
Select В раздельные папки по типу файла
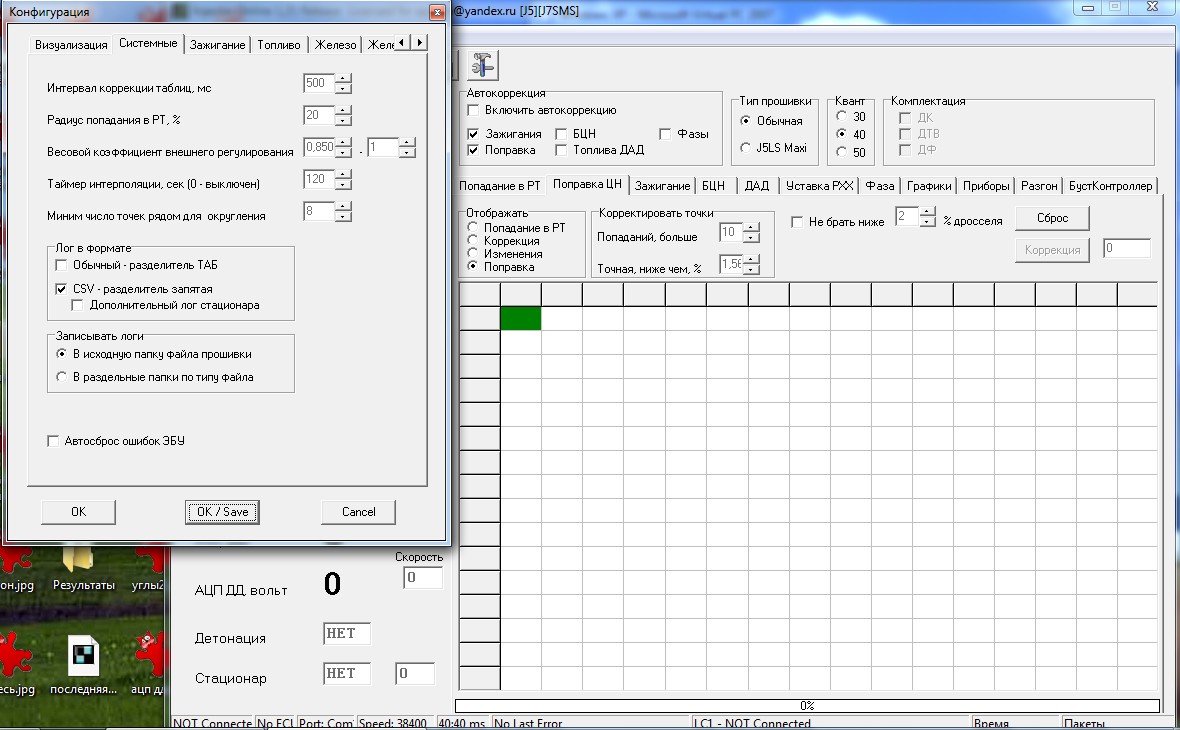pos(62,377)
